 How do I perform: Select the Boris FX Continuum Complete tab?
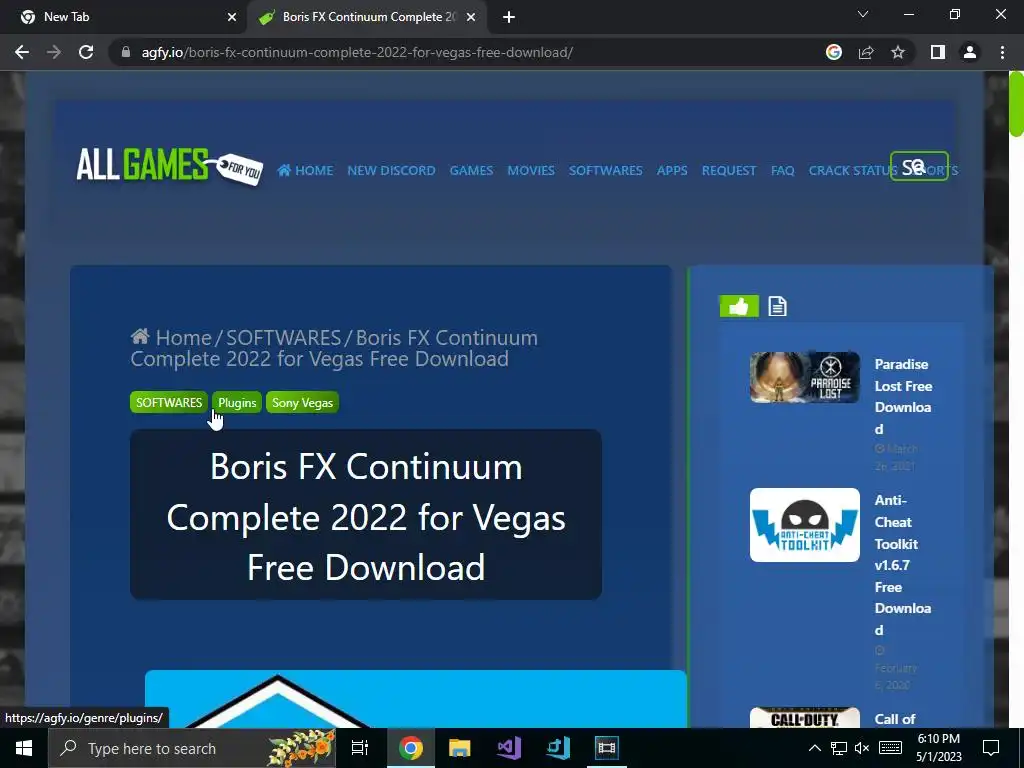(x=366, y=17)
